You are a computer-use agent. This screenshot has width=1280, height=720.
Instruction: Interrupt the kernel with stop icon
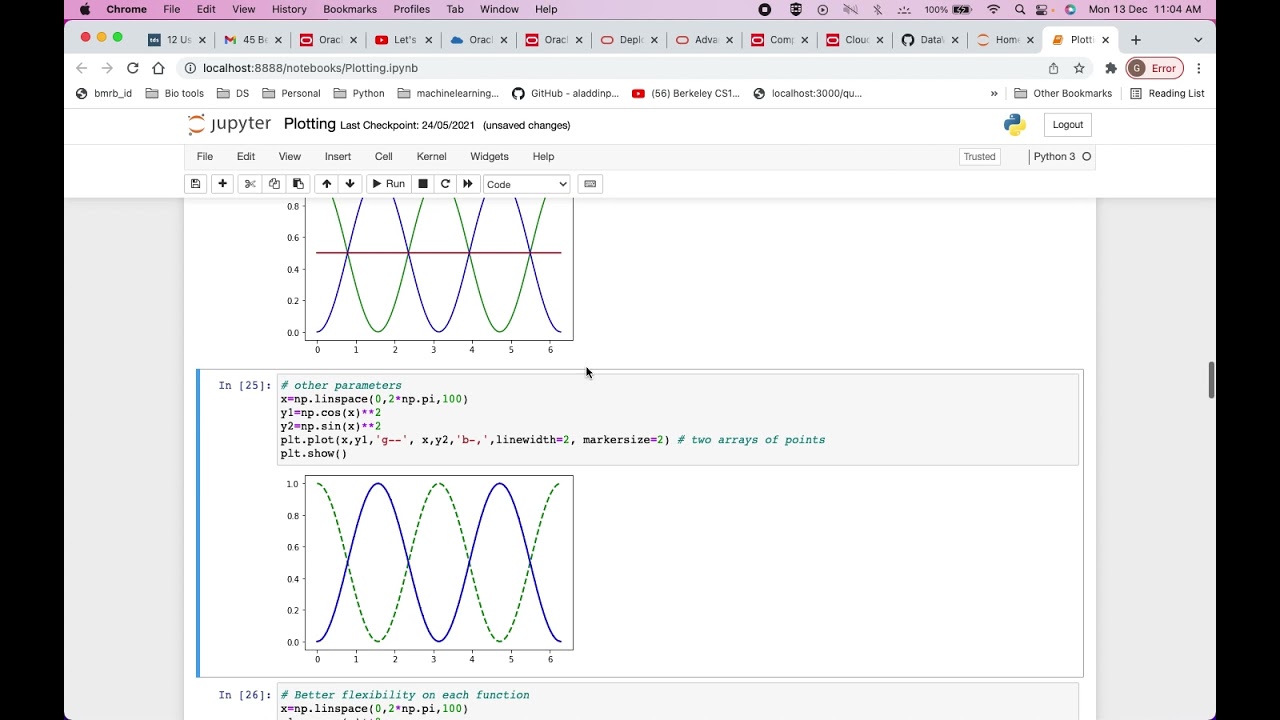pos(423,184)
